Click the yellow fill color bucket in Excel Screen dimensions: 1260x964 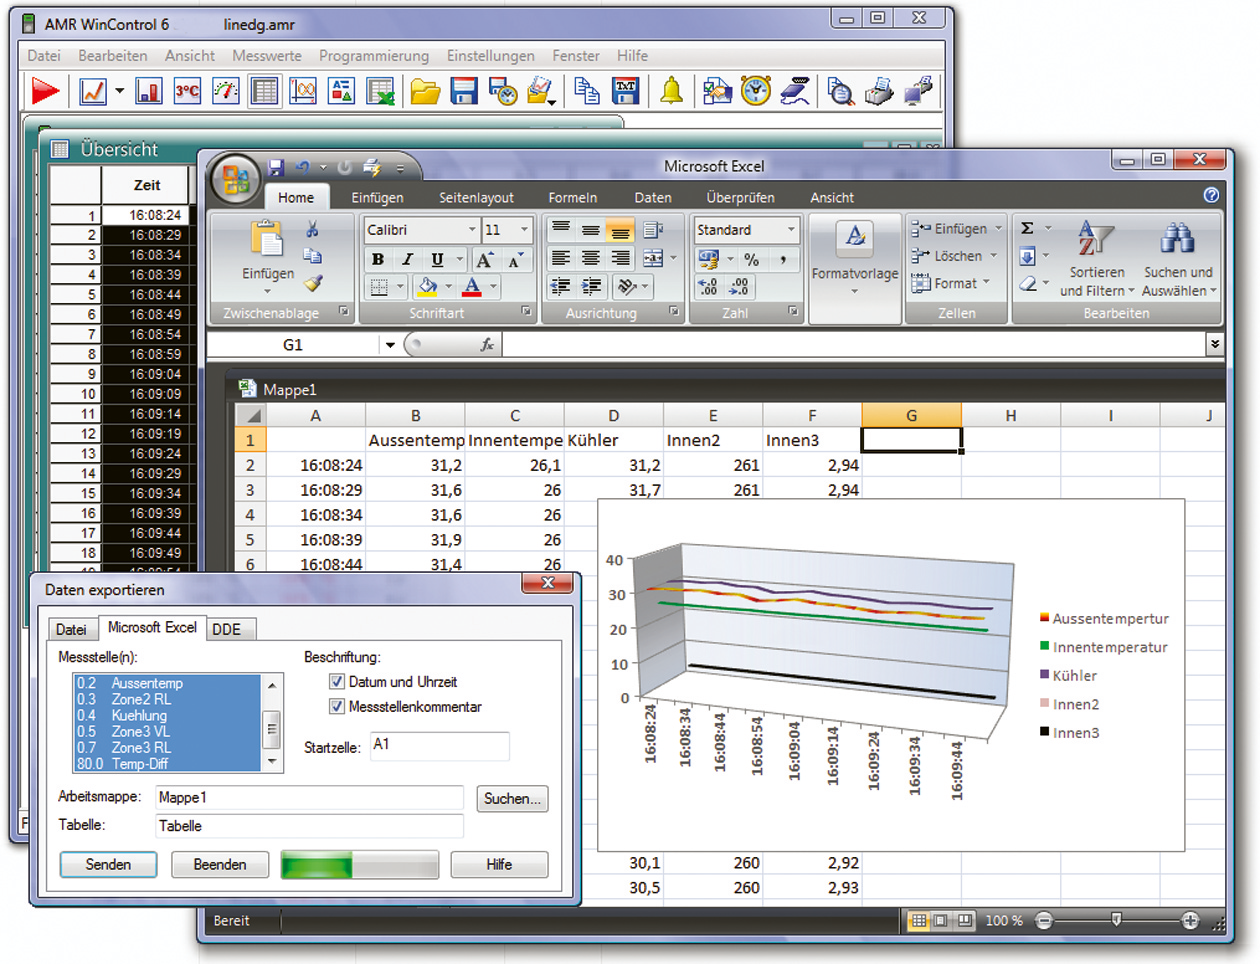tap(428, 287)
